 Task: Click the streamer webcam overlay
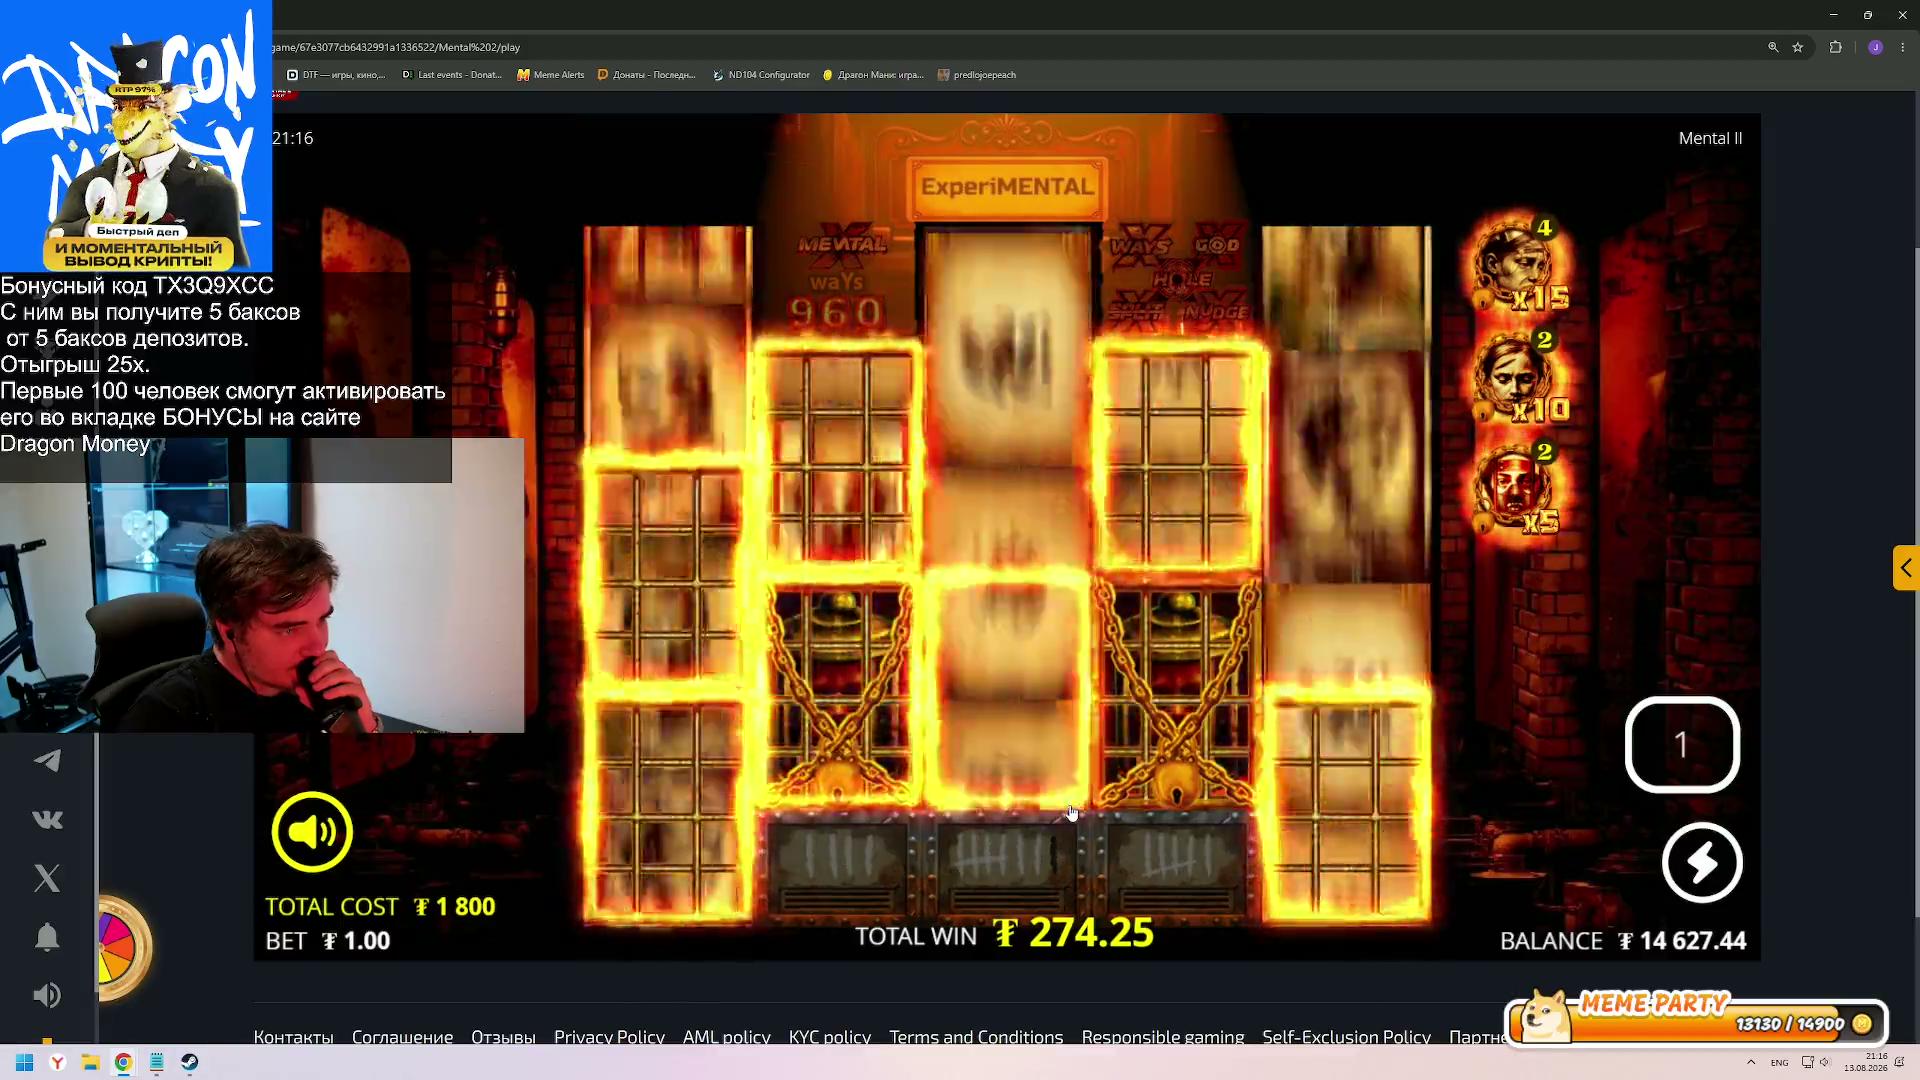pos(262,585)
